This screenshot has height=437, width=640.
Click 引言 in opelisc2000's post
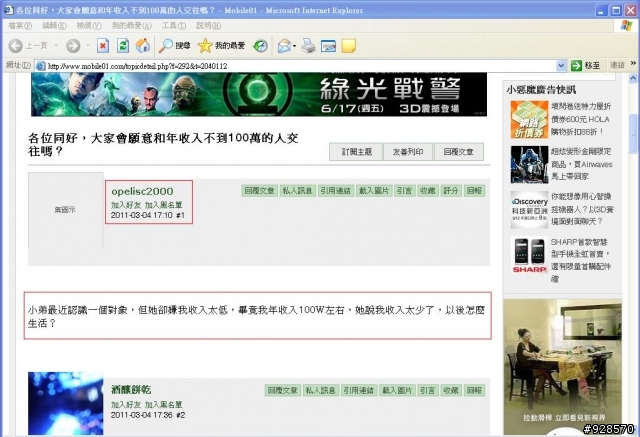[x=404, y=191]
